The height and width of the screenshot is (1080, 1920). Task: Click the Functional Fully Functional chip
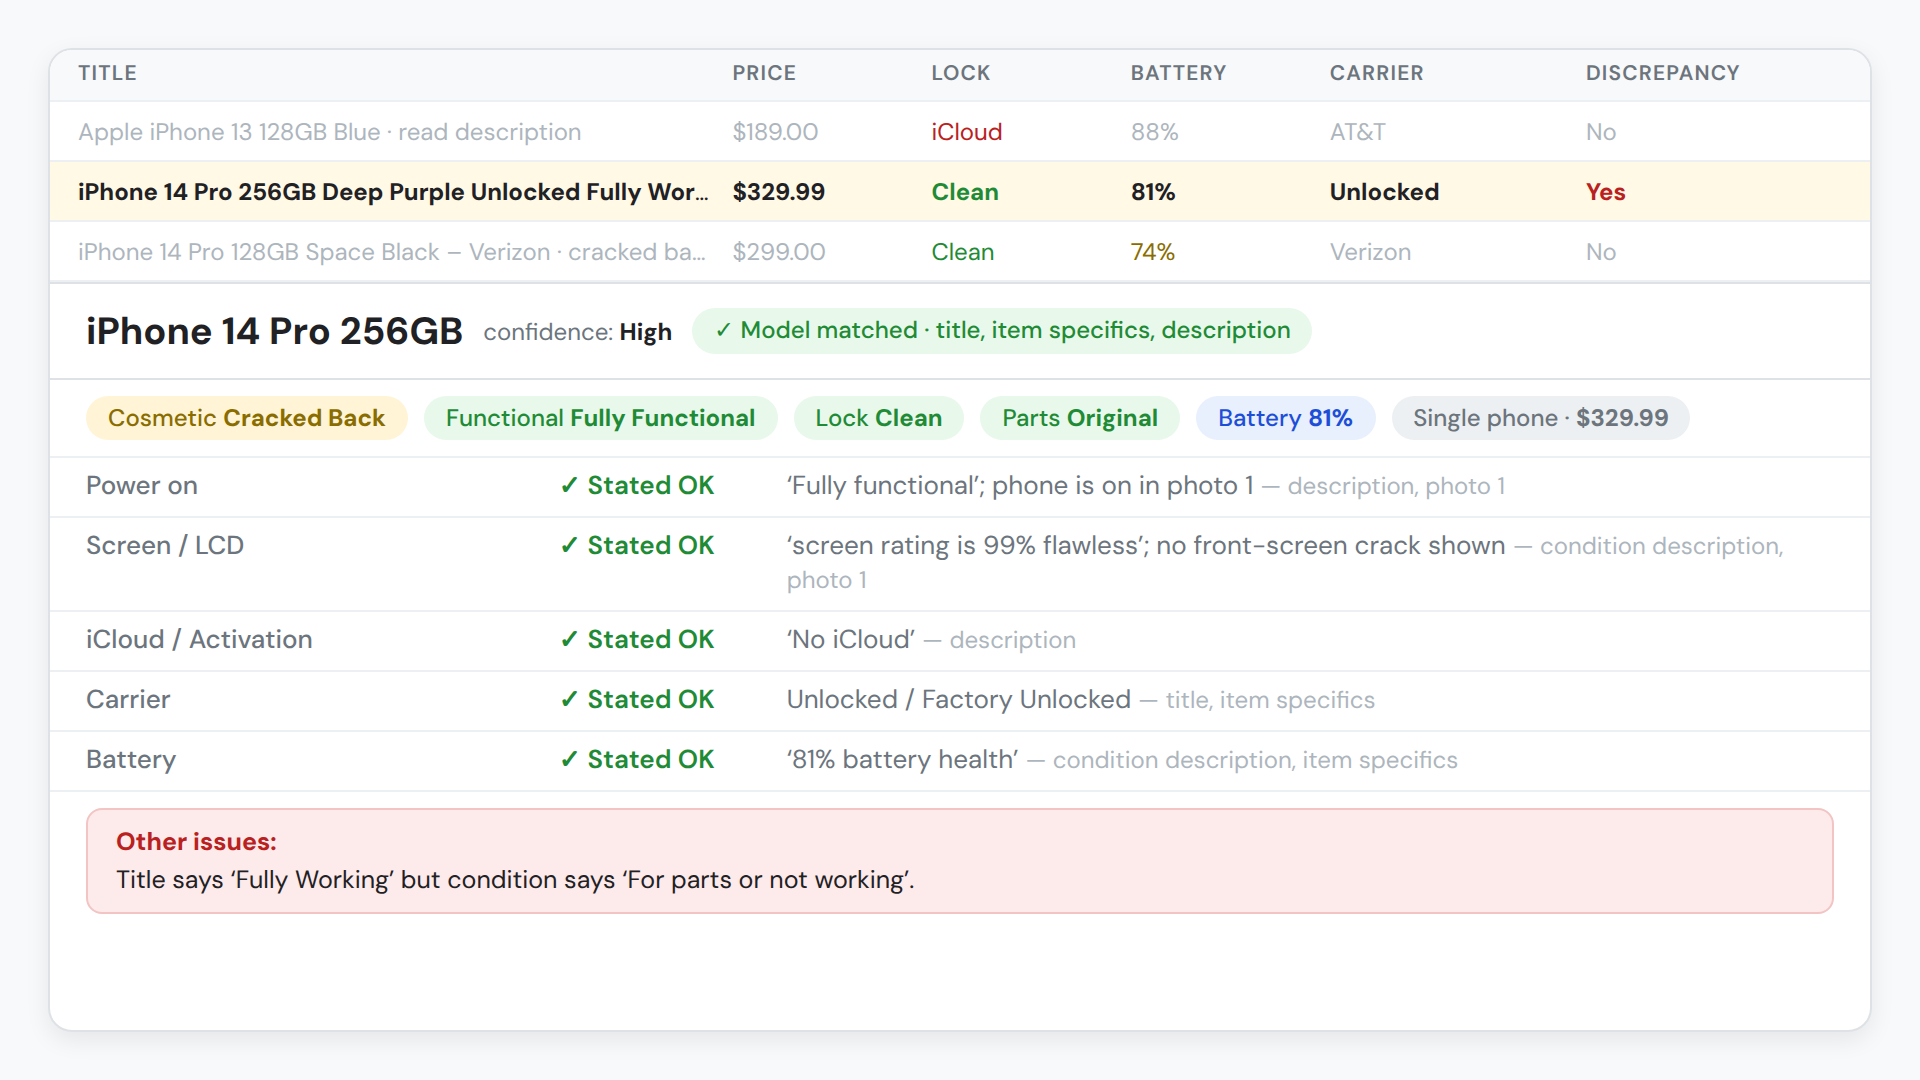point(600,418)
